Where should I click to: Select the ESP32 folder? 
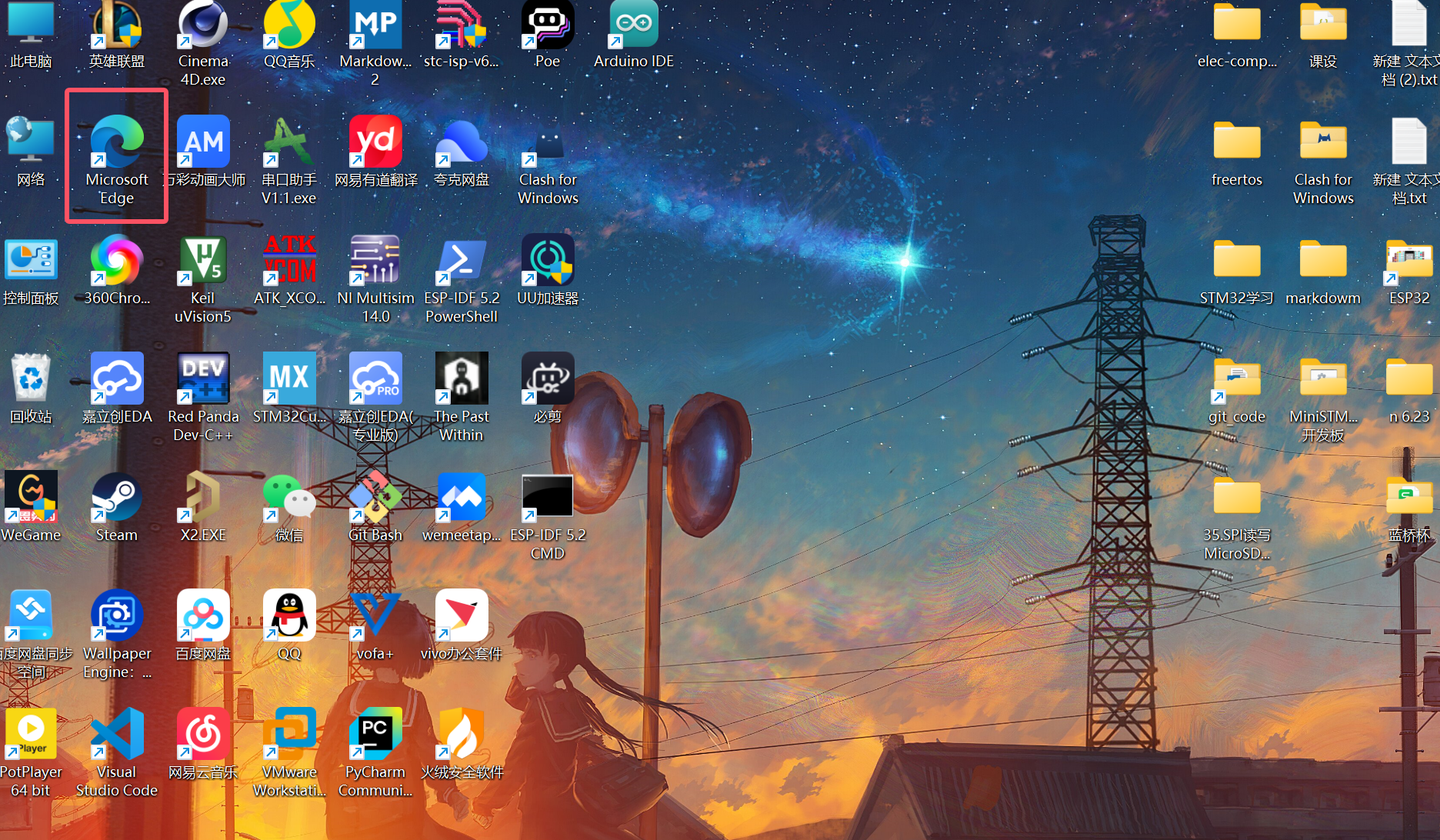click(x=1410, y=260)
